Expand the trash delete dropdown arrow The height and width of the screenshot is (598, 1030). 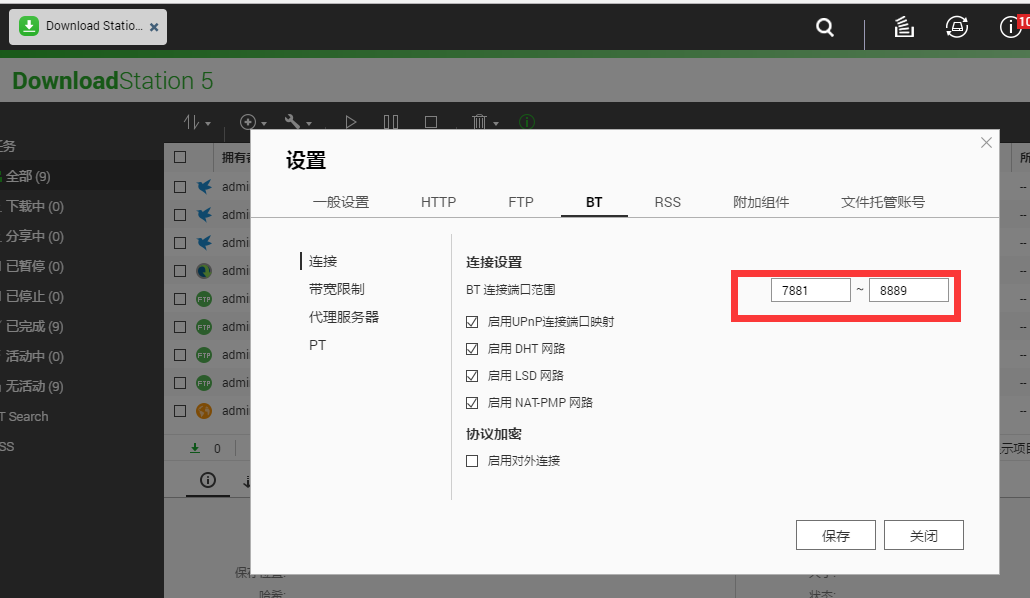tap(496, 124)
